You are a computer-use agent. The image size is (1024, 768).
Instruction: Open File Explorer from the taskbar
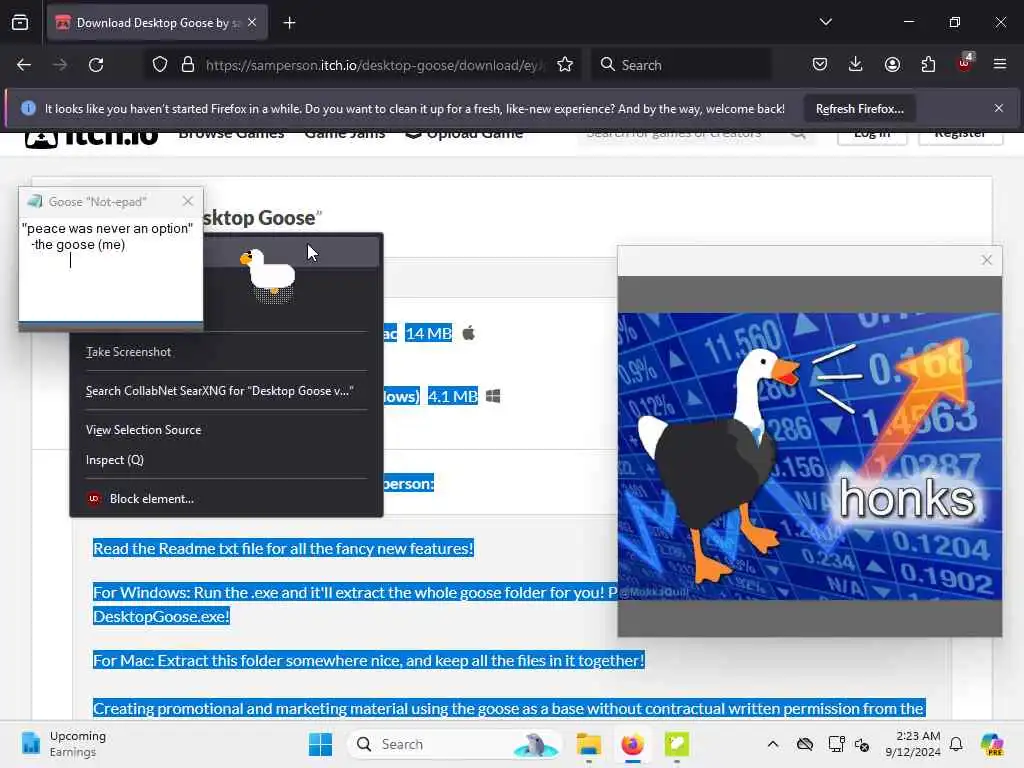point(588,744)
